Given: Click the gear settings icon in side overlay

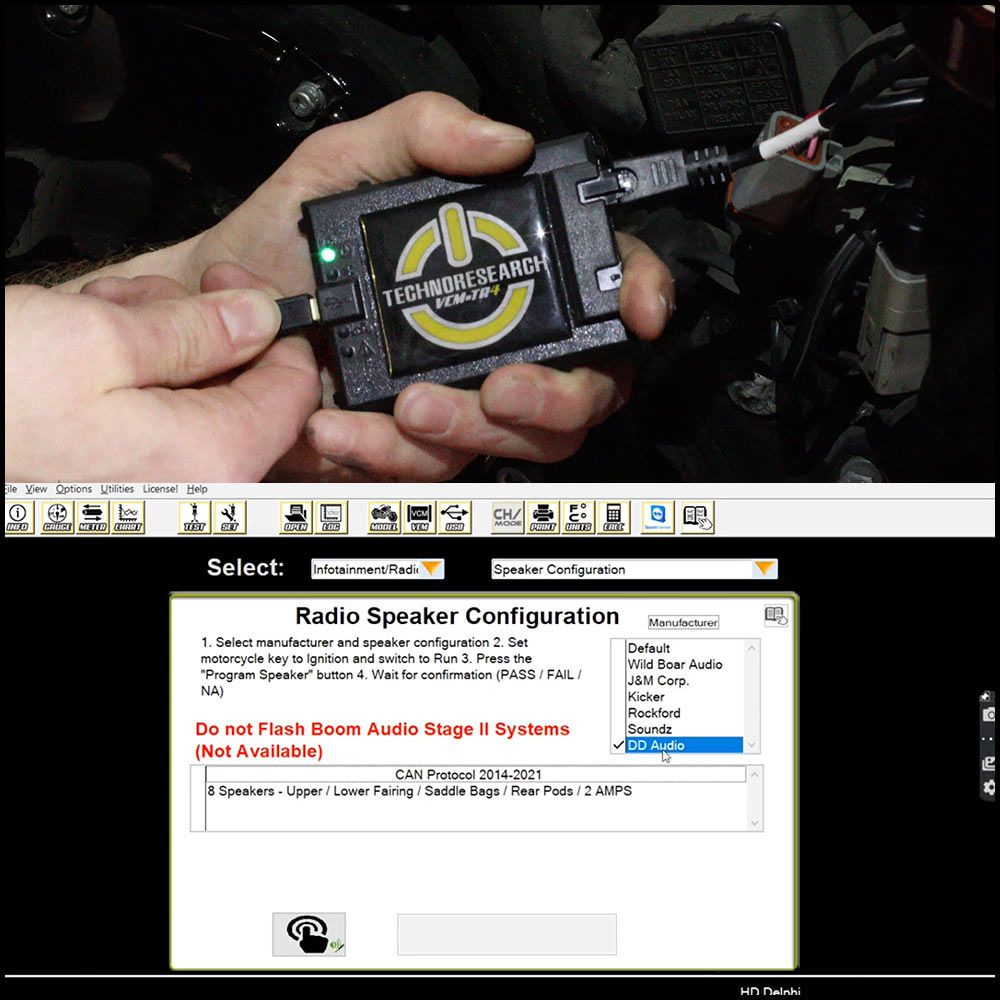Looking at the screenshot, I should pos(989,787).
